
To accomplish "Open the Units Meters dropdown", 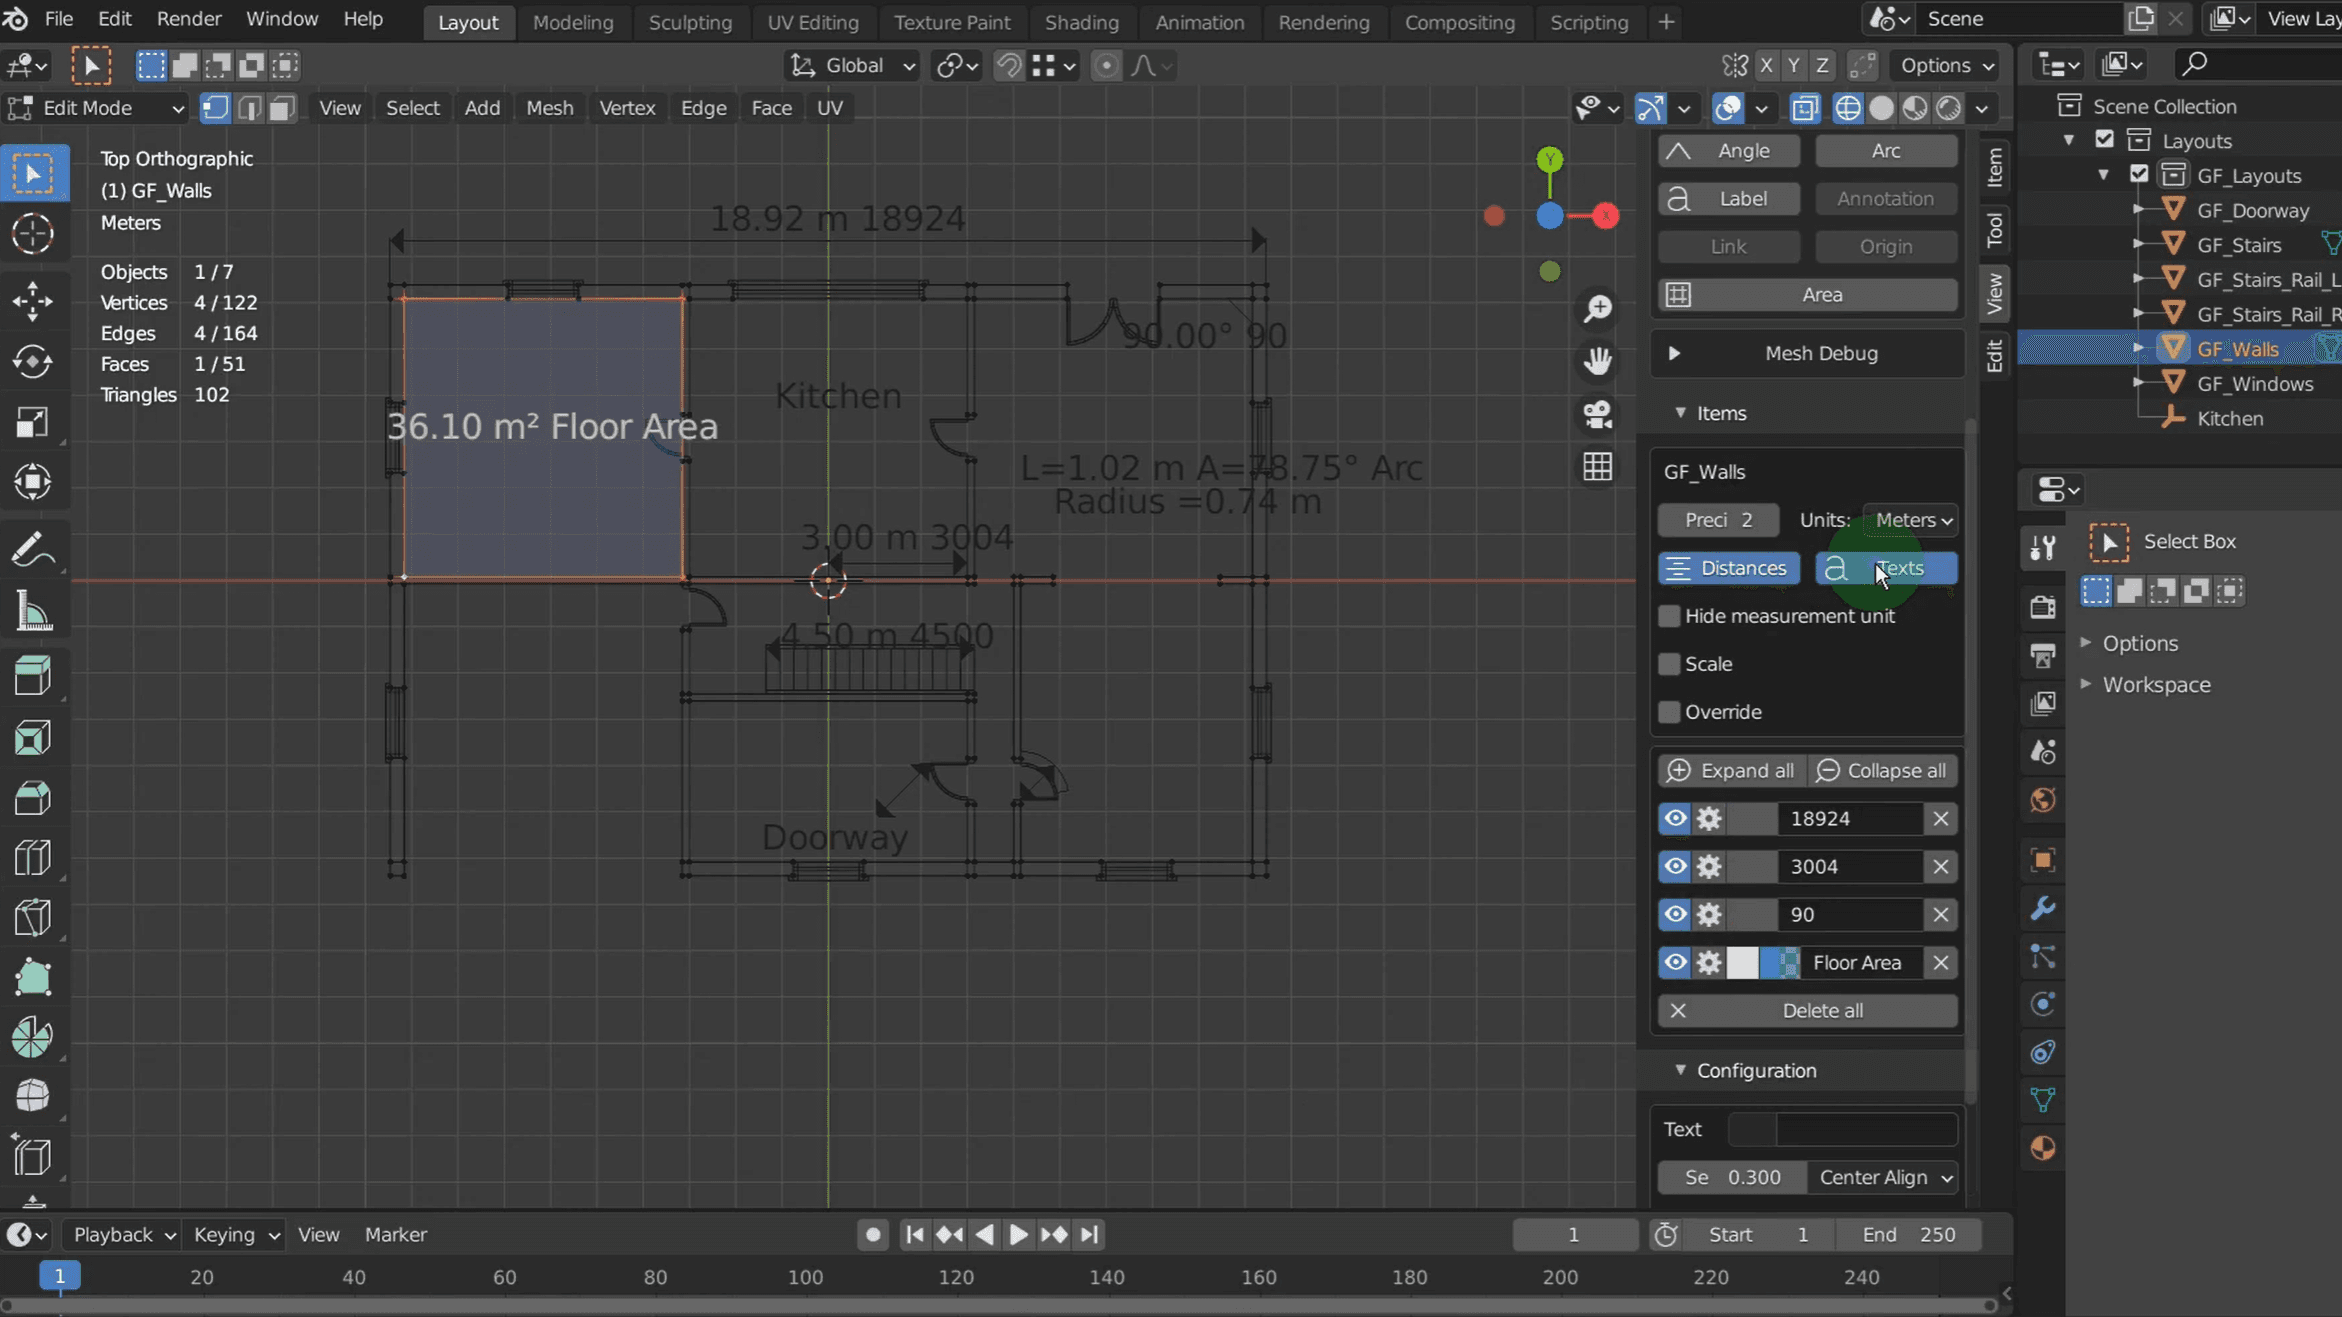I will (x=1912, y=520).
